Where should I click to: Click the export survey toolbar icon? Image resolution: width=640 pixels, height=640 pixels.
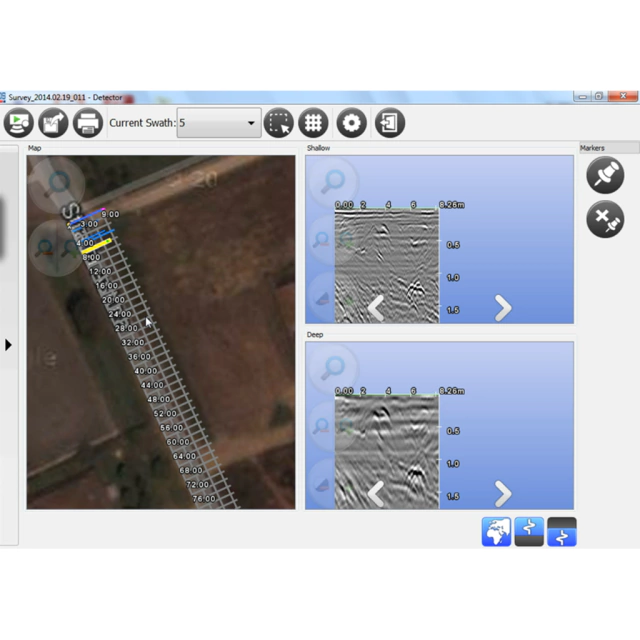(53, 123)
